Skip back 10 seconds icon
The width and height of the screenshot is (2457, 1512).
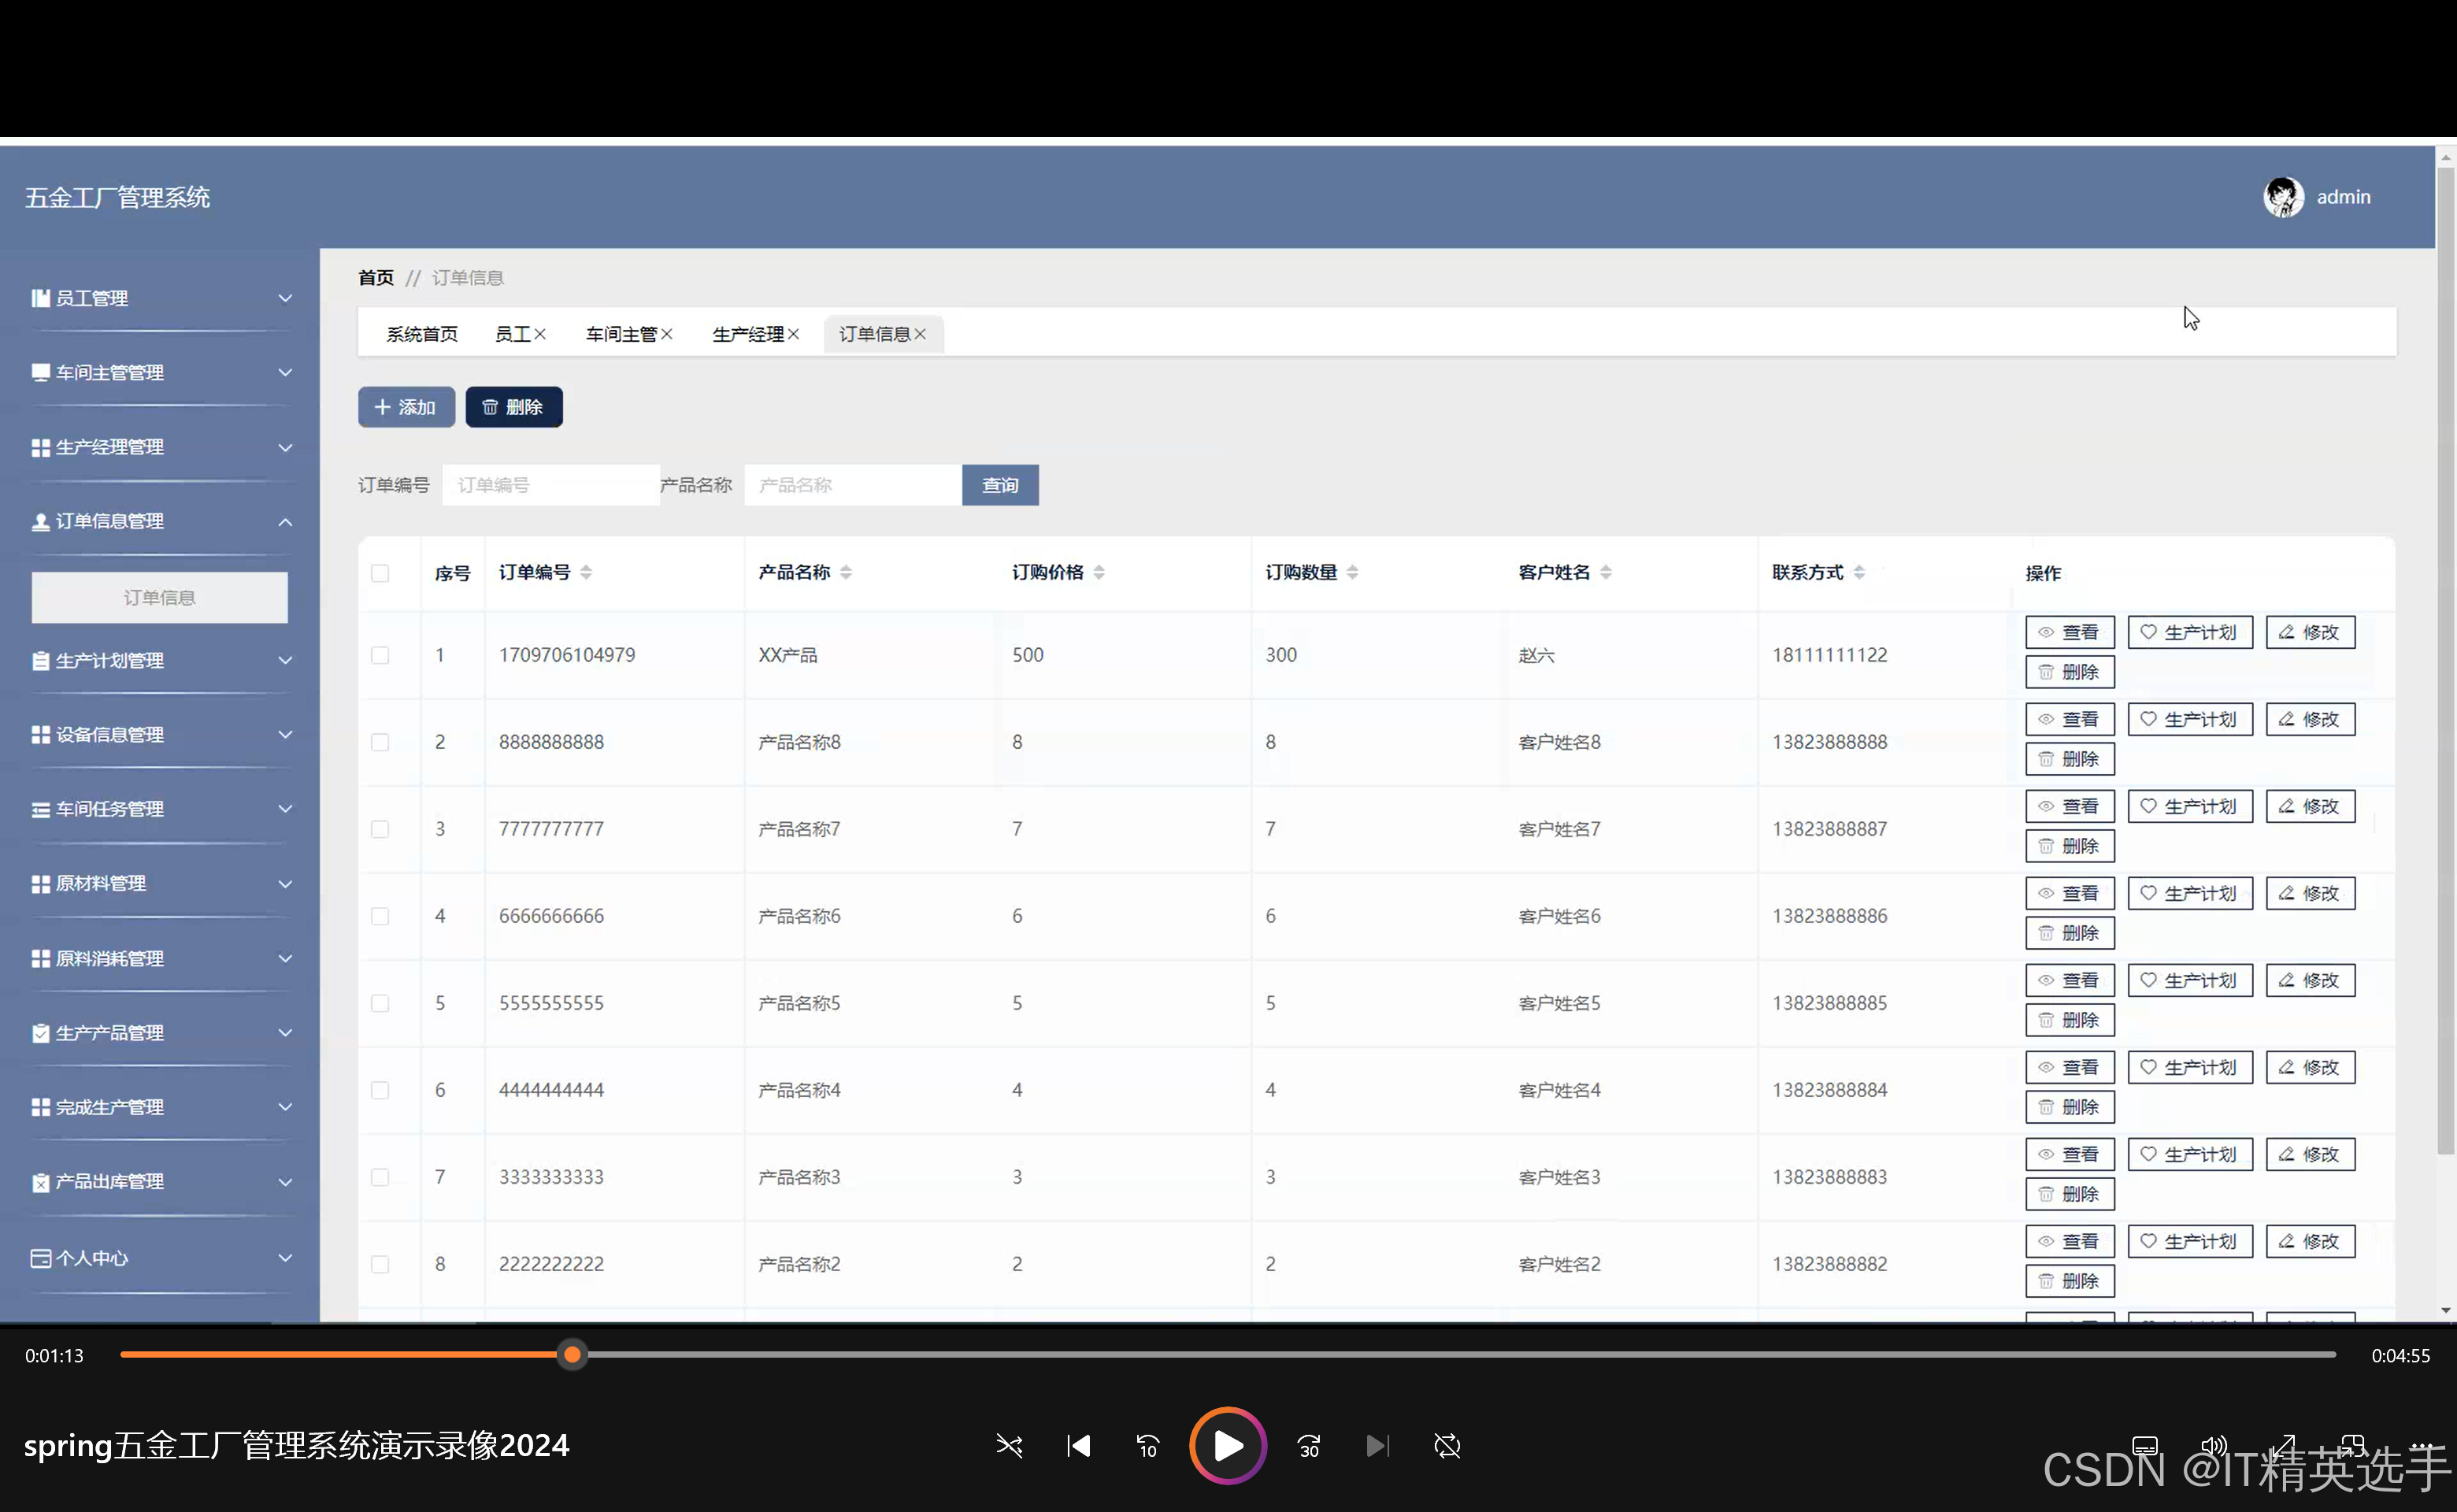click(1147, 1446)
